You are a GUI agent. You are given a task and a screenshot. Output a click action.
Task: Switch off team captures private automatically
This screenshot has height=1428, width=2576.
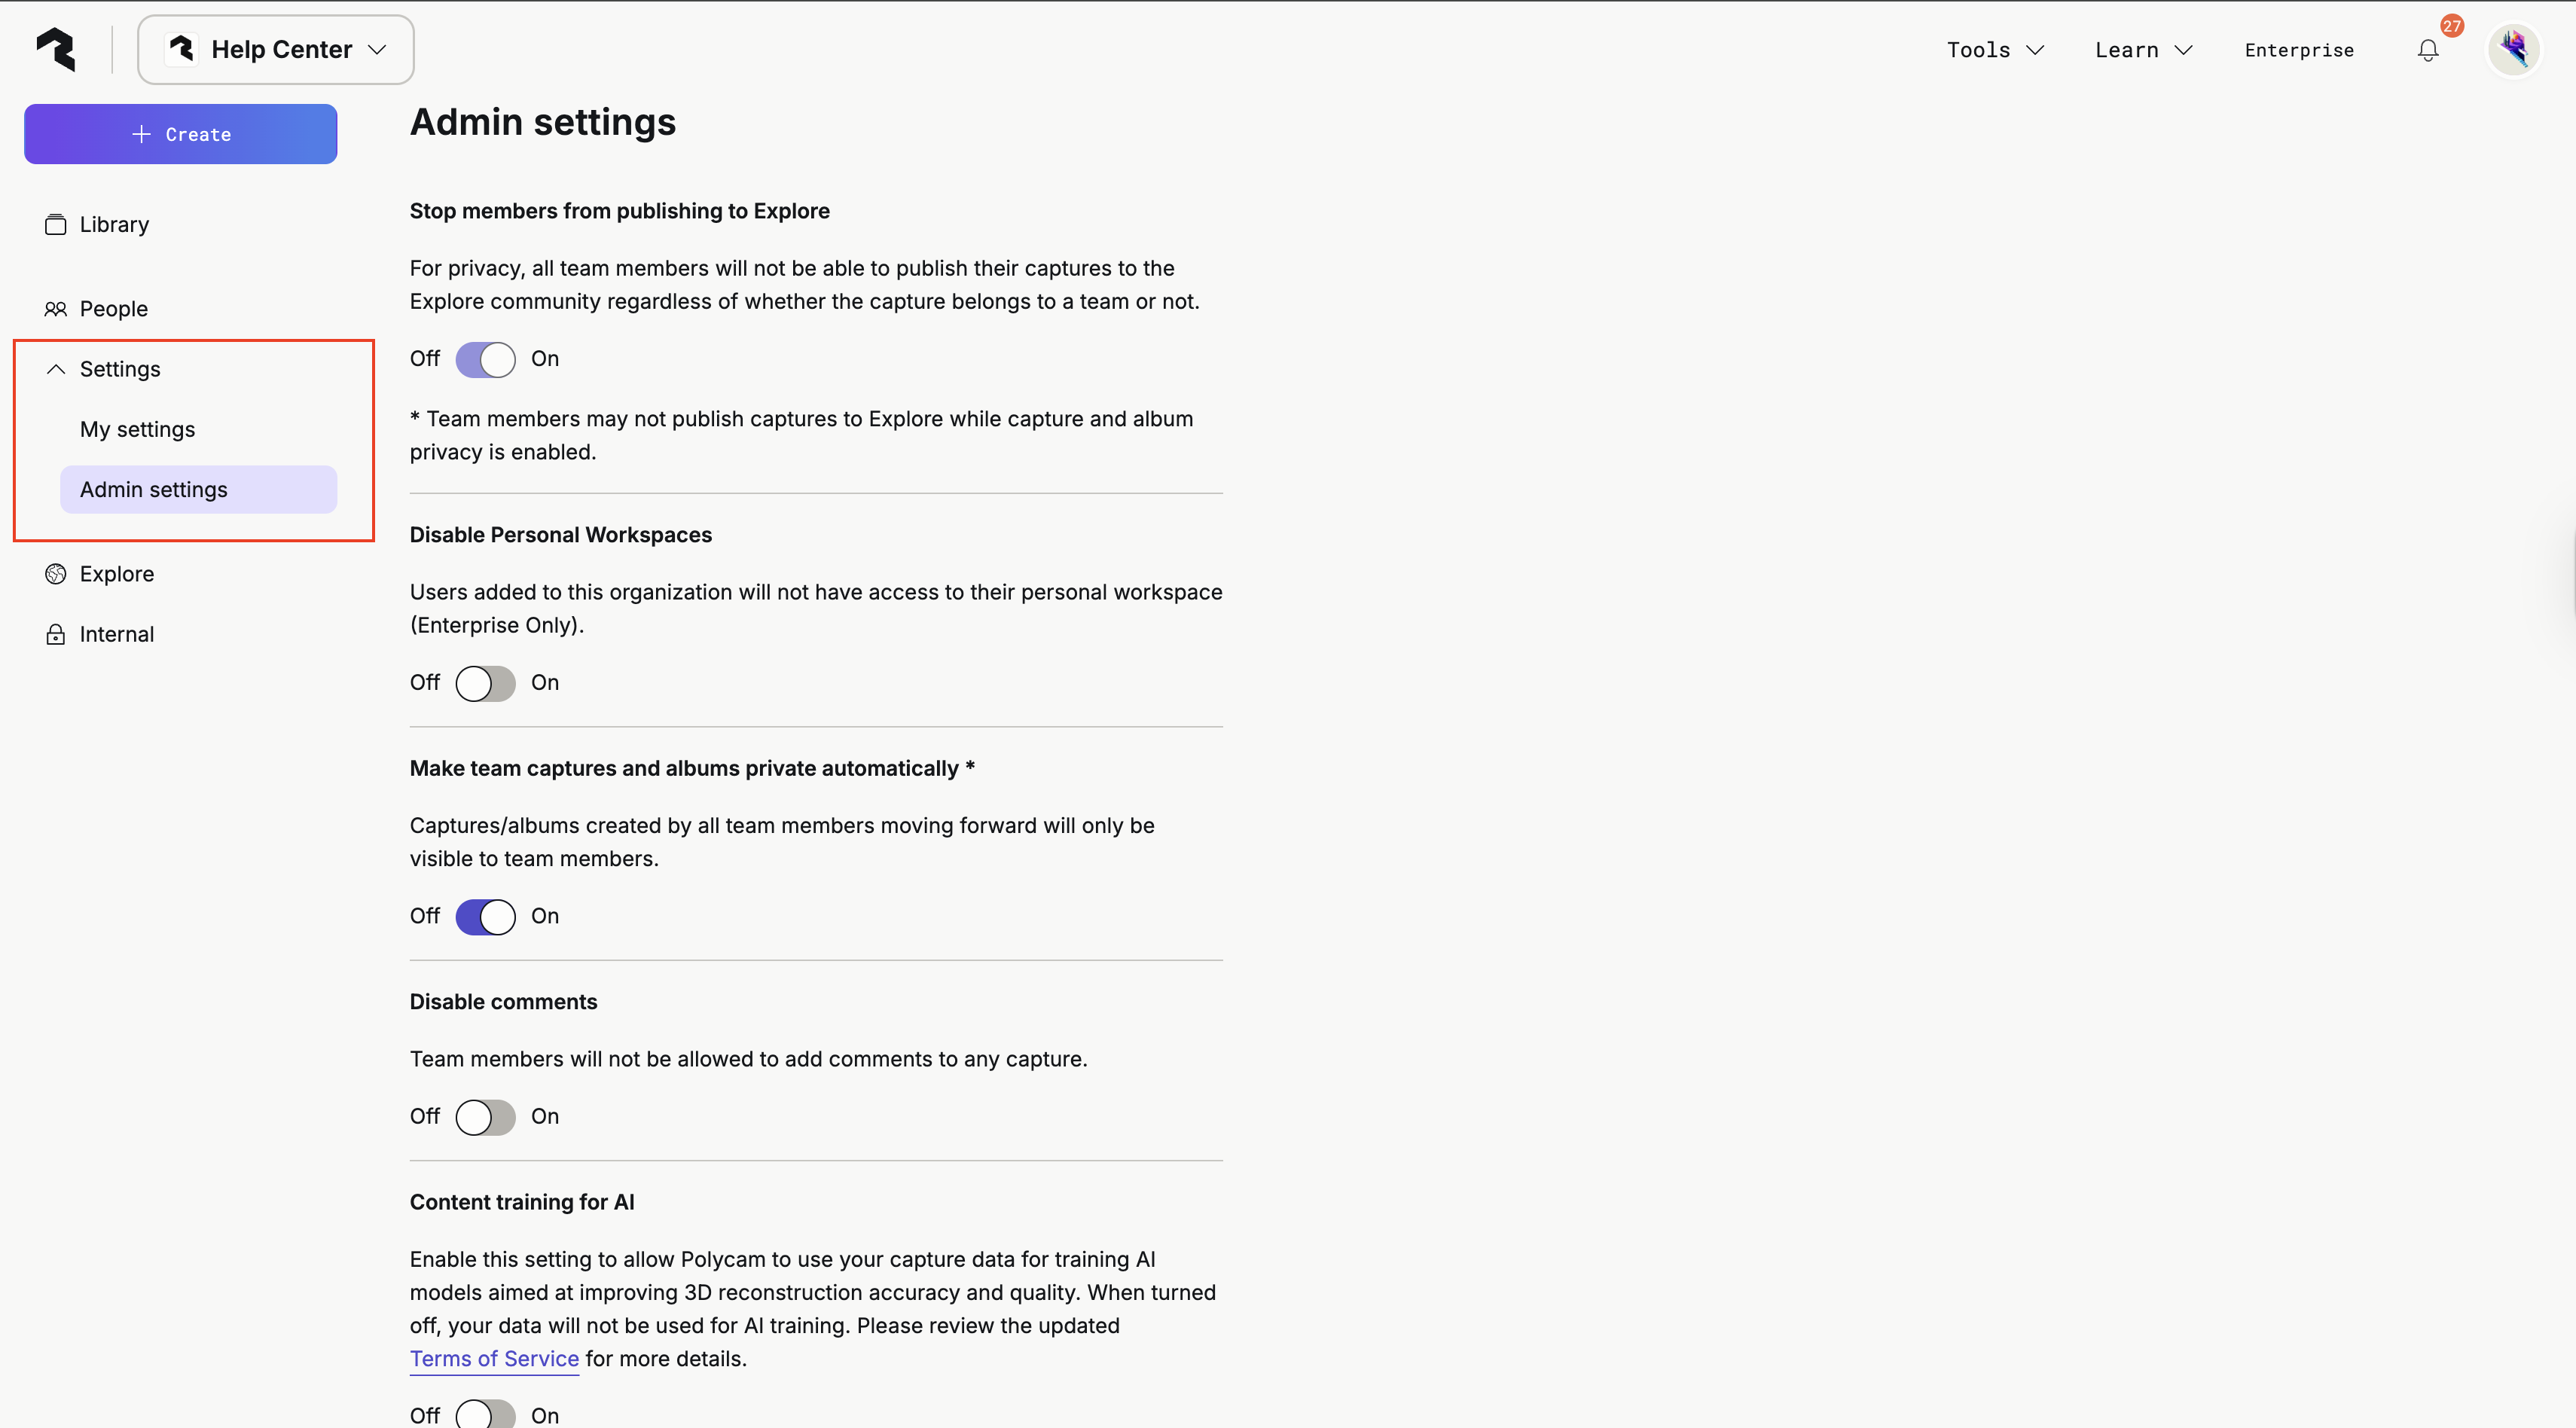(485, 916)
